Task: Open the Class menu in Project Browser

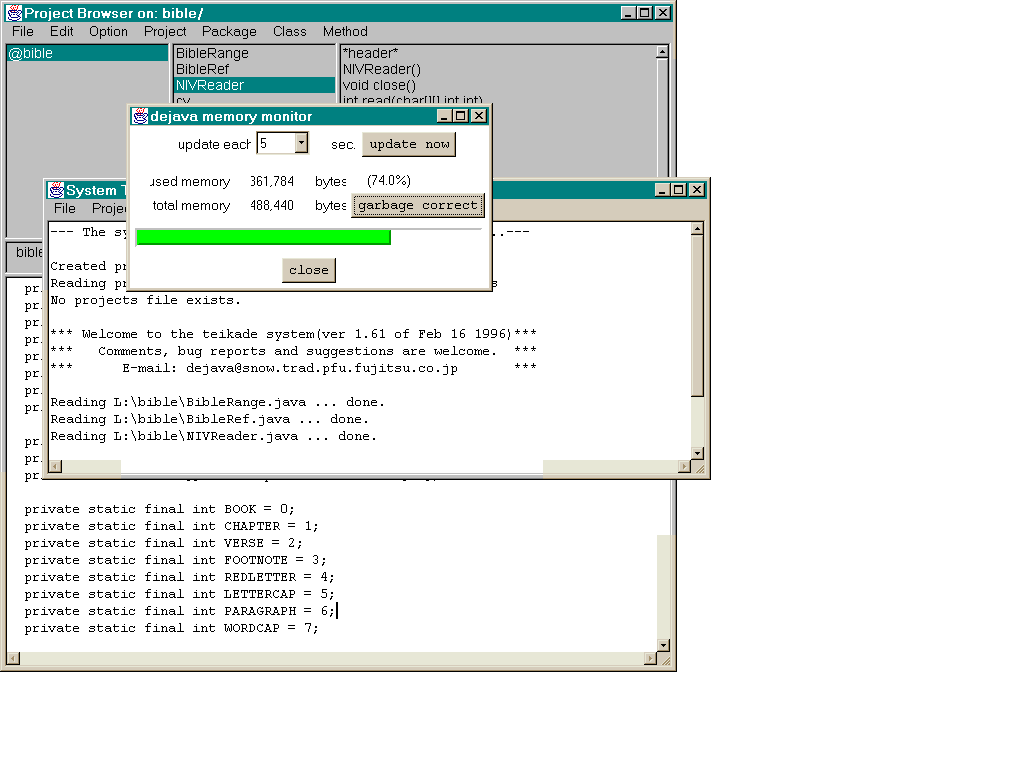Action: click(289, 31)
